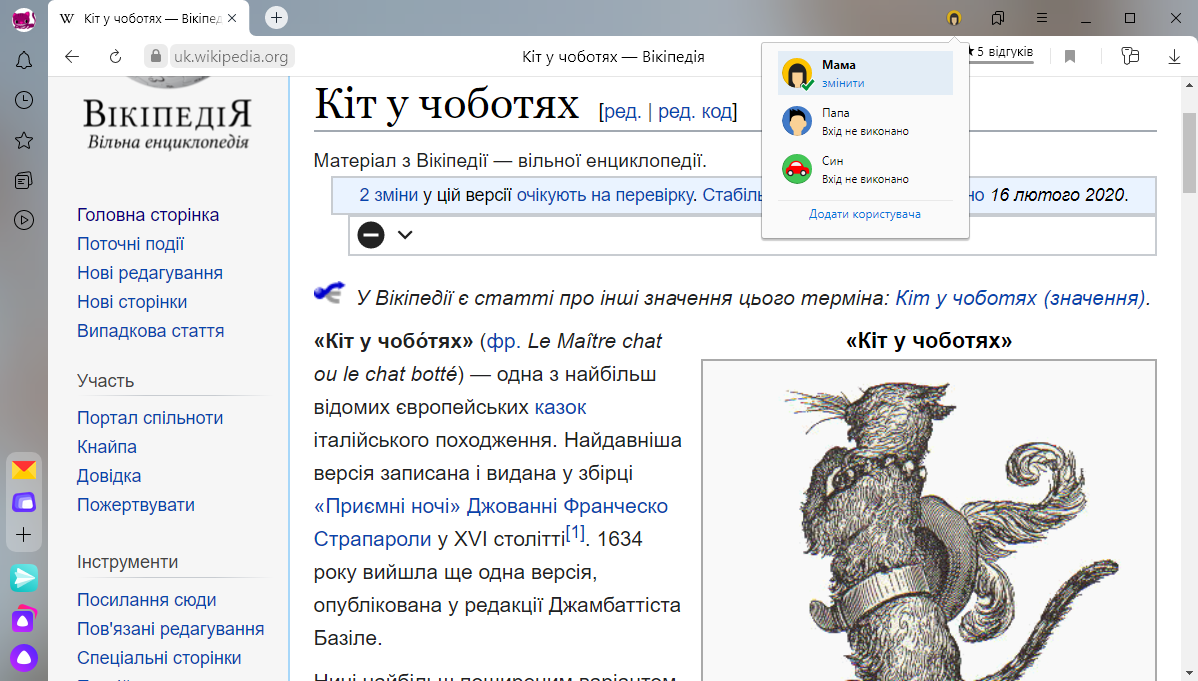Click the uk.wikipedia.org address field
Screen dimensions: 1198x681
click(232, 57)
